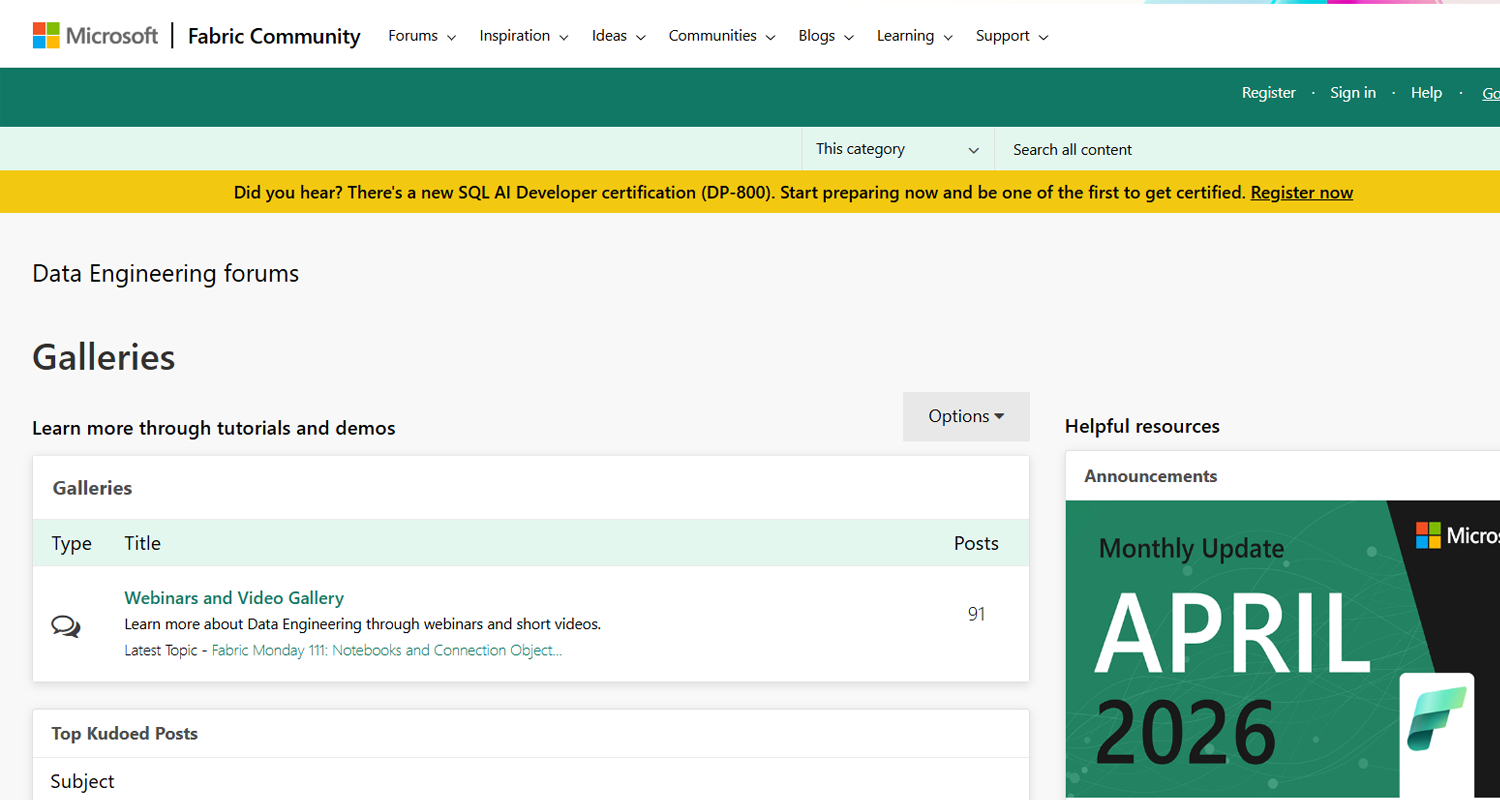Viewport: 1500px width, 800px height.
Task: Open the Learning menu
Action: point(915,36)
